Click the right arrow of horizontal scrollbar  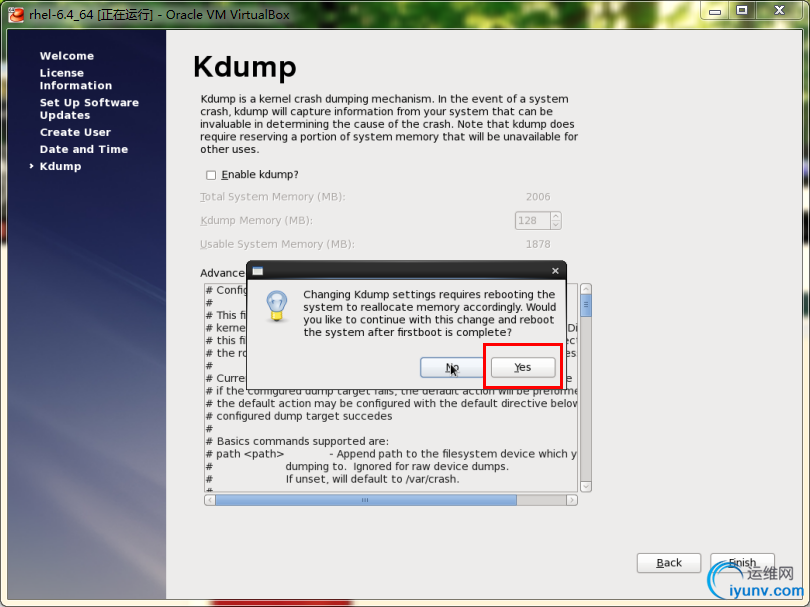(x=572, y=500)
